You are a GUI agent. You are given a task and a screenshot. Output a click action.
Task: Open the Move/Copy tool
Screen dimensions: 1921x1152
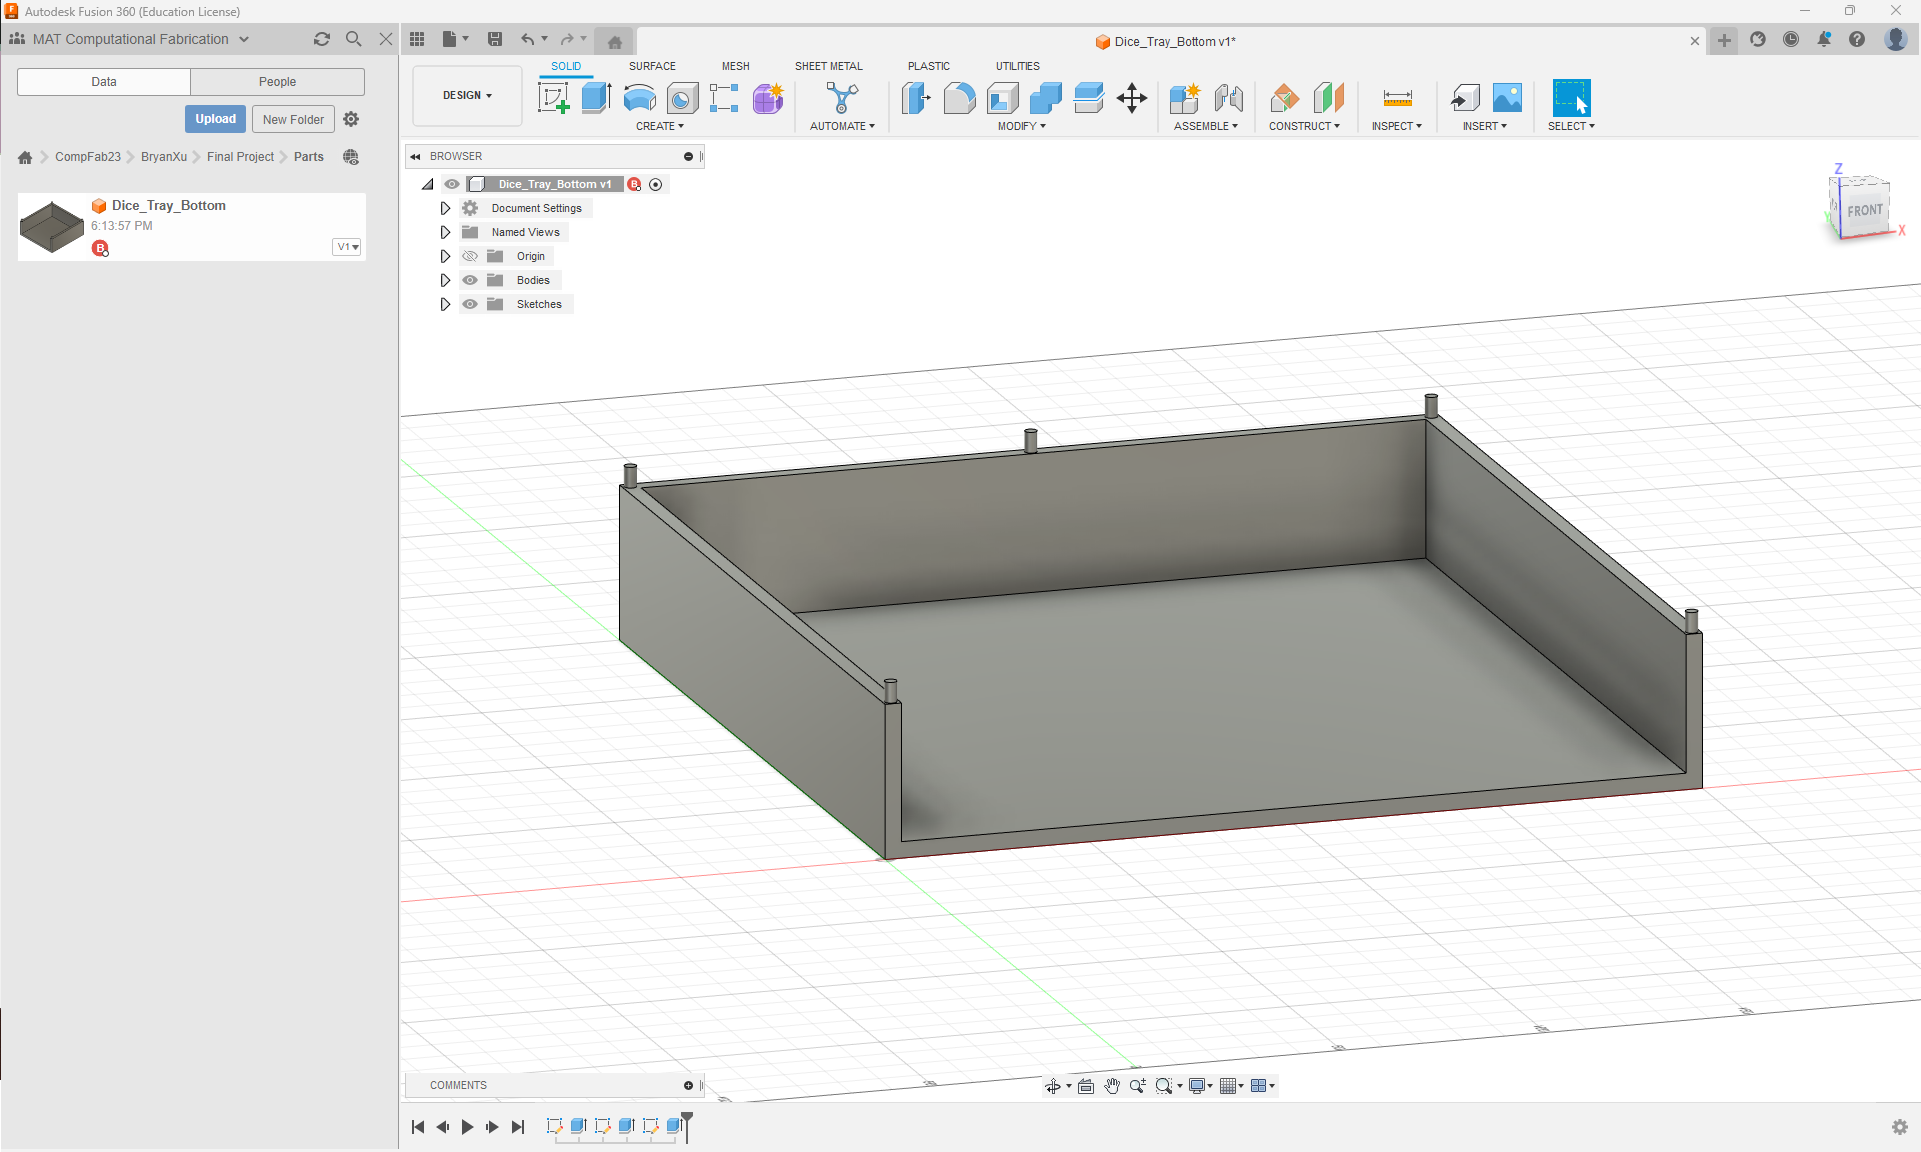pos(1131,98)
